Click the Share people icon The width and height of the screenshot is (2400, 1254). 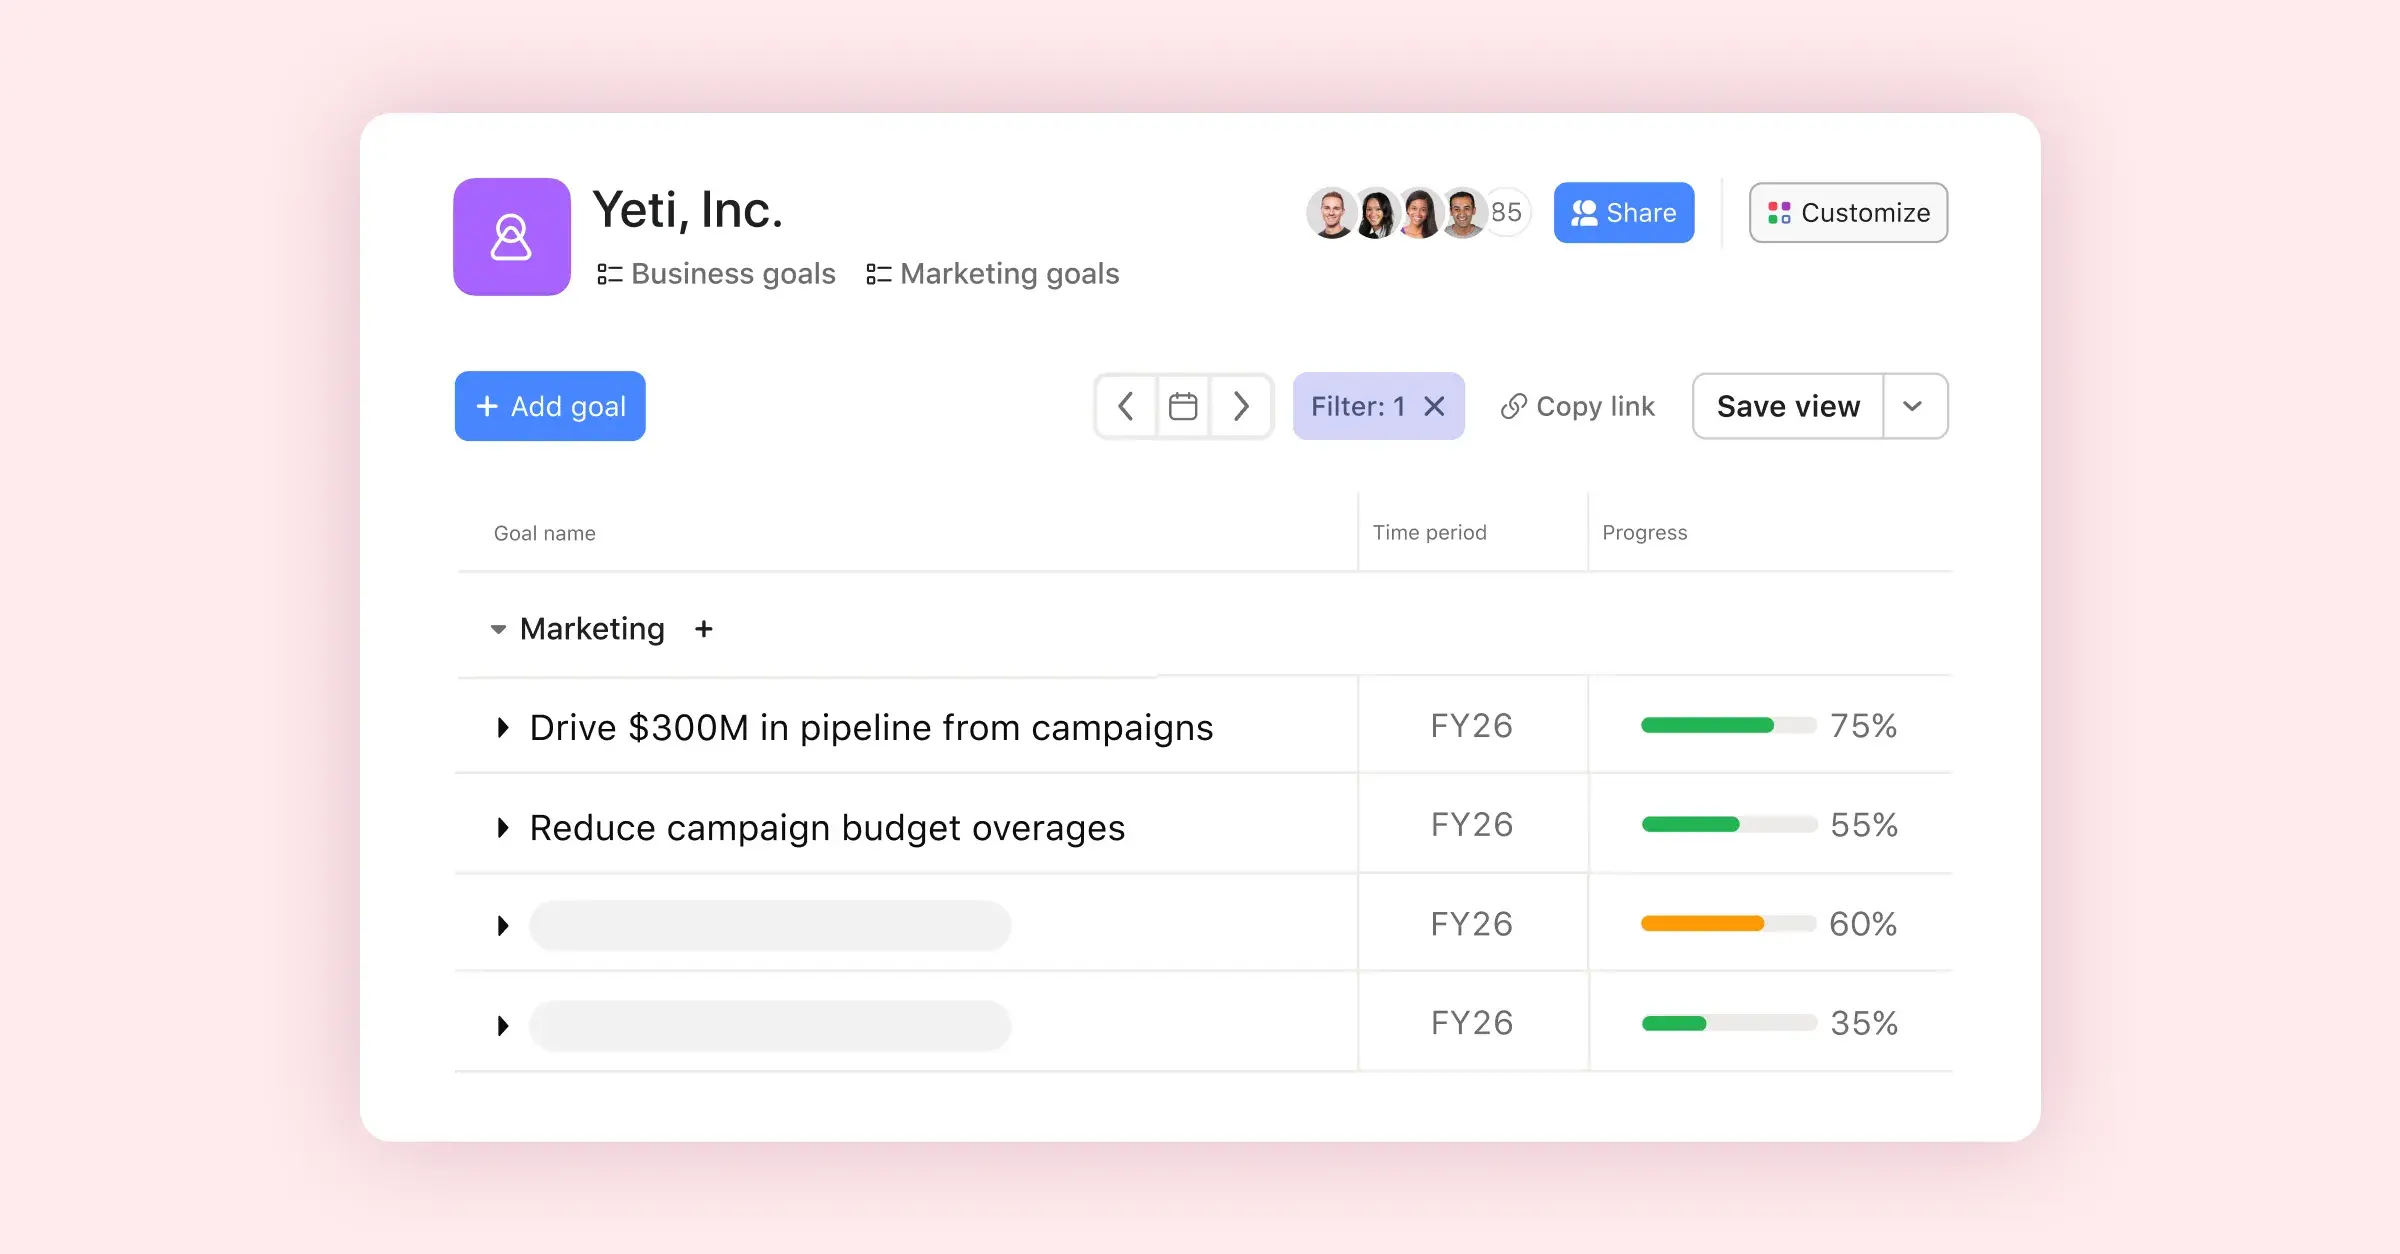[x=1585, y=212]
